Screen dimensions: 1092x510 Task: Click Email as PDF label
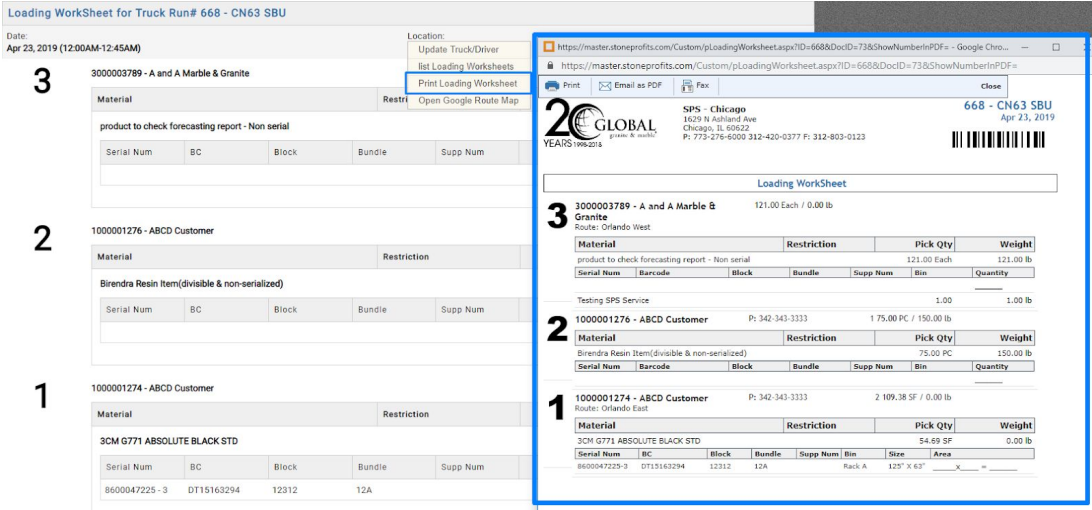point(639,86)
